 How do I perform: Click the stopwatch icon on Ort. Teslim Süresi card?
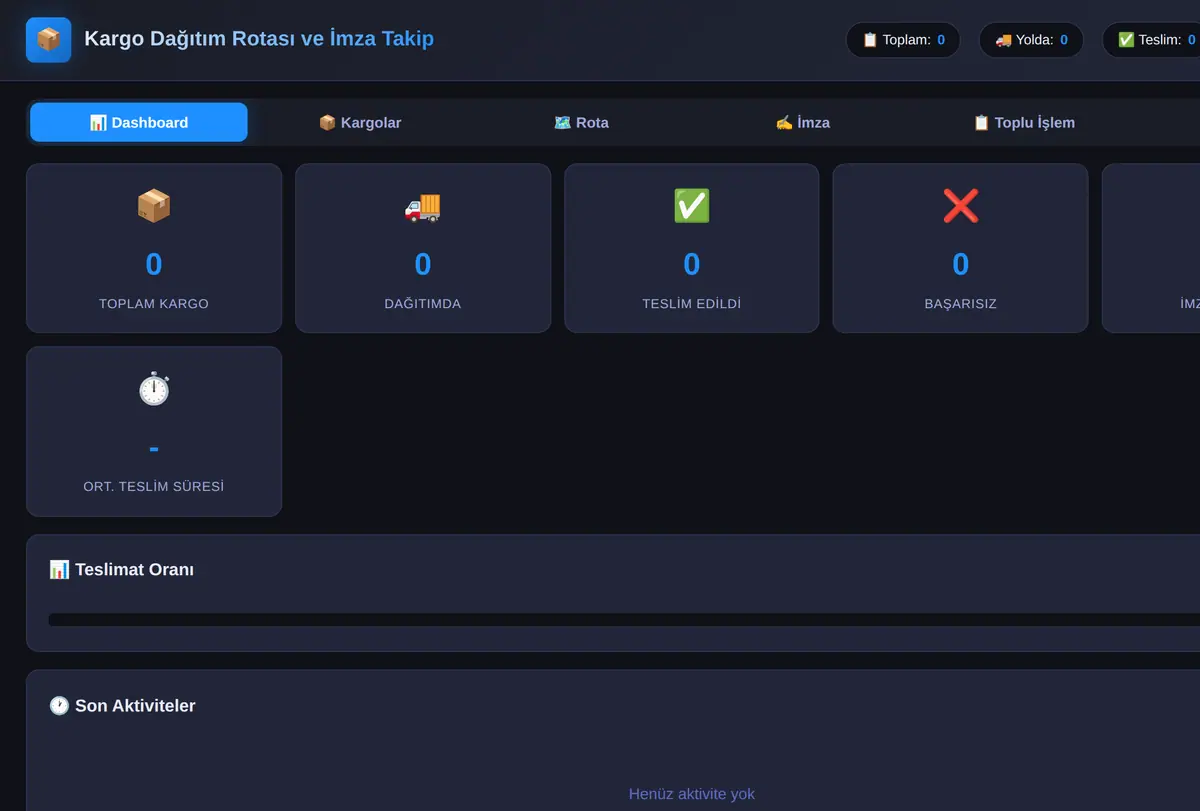tap(154, 389)
